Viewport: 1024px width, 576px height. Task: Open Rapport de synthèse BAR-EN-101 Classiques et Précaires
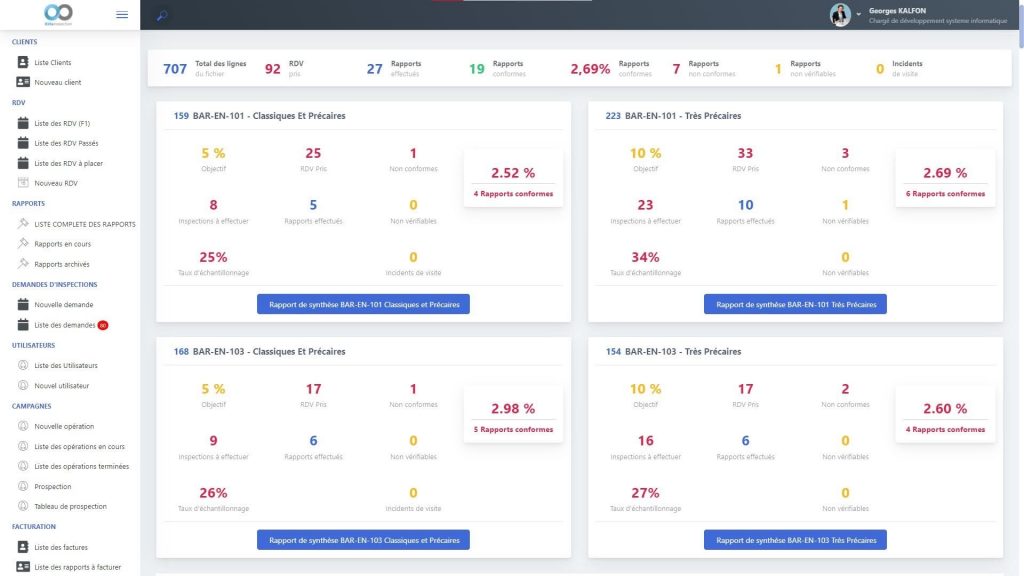pos(363,304)
